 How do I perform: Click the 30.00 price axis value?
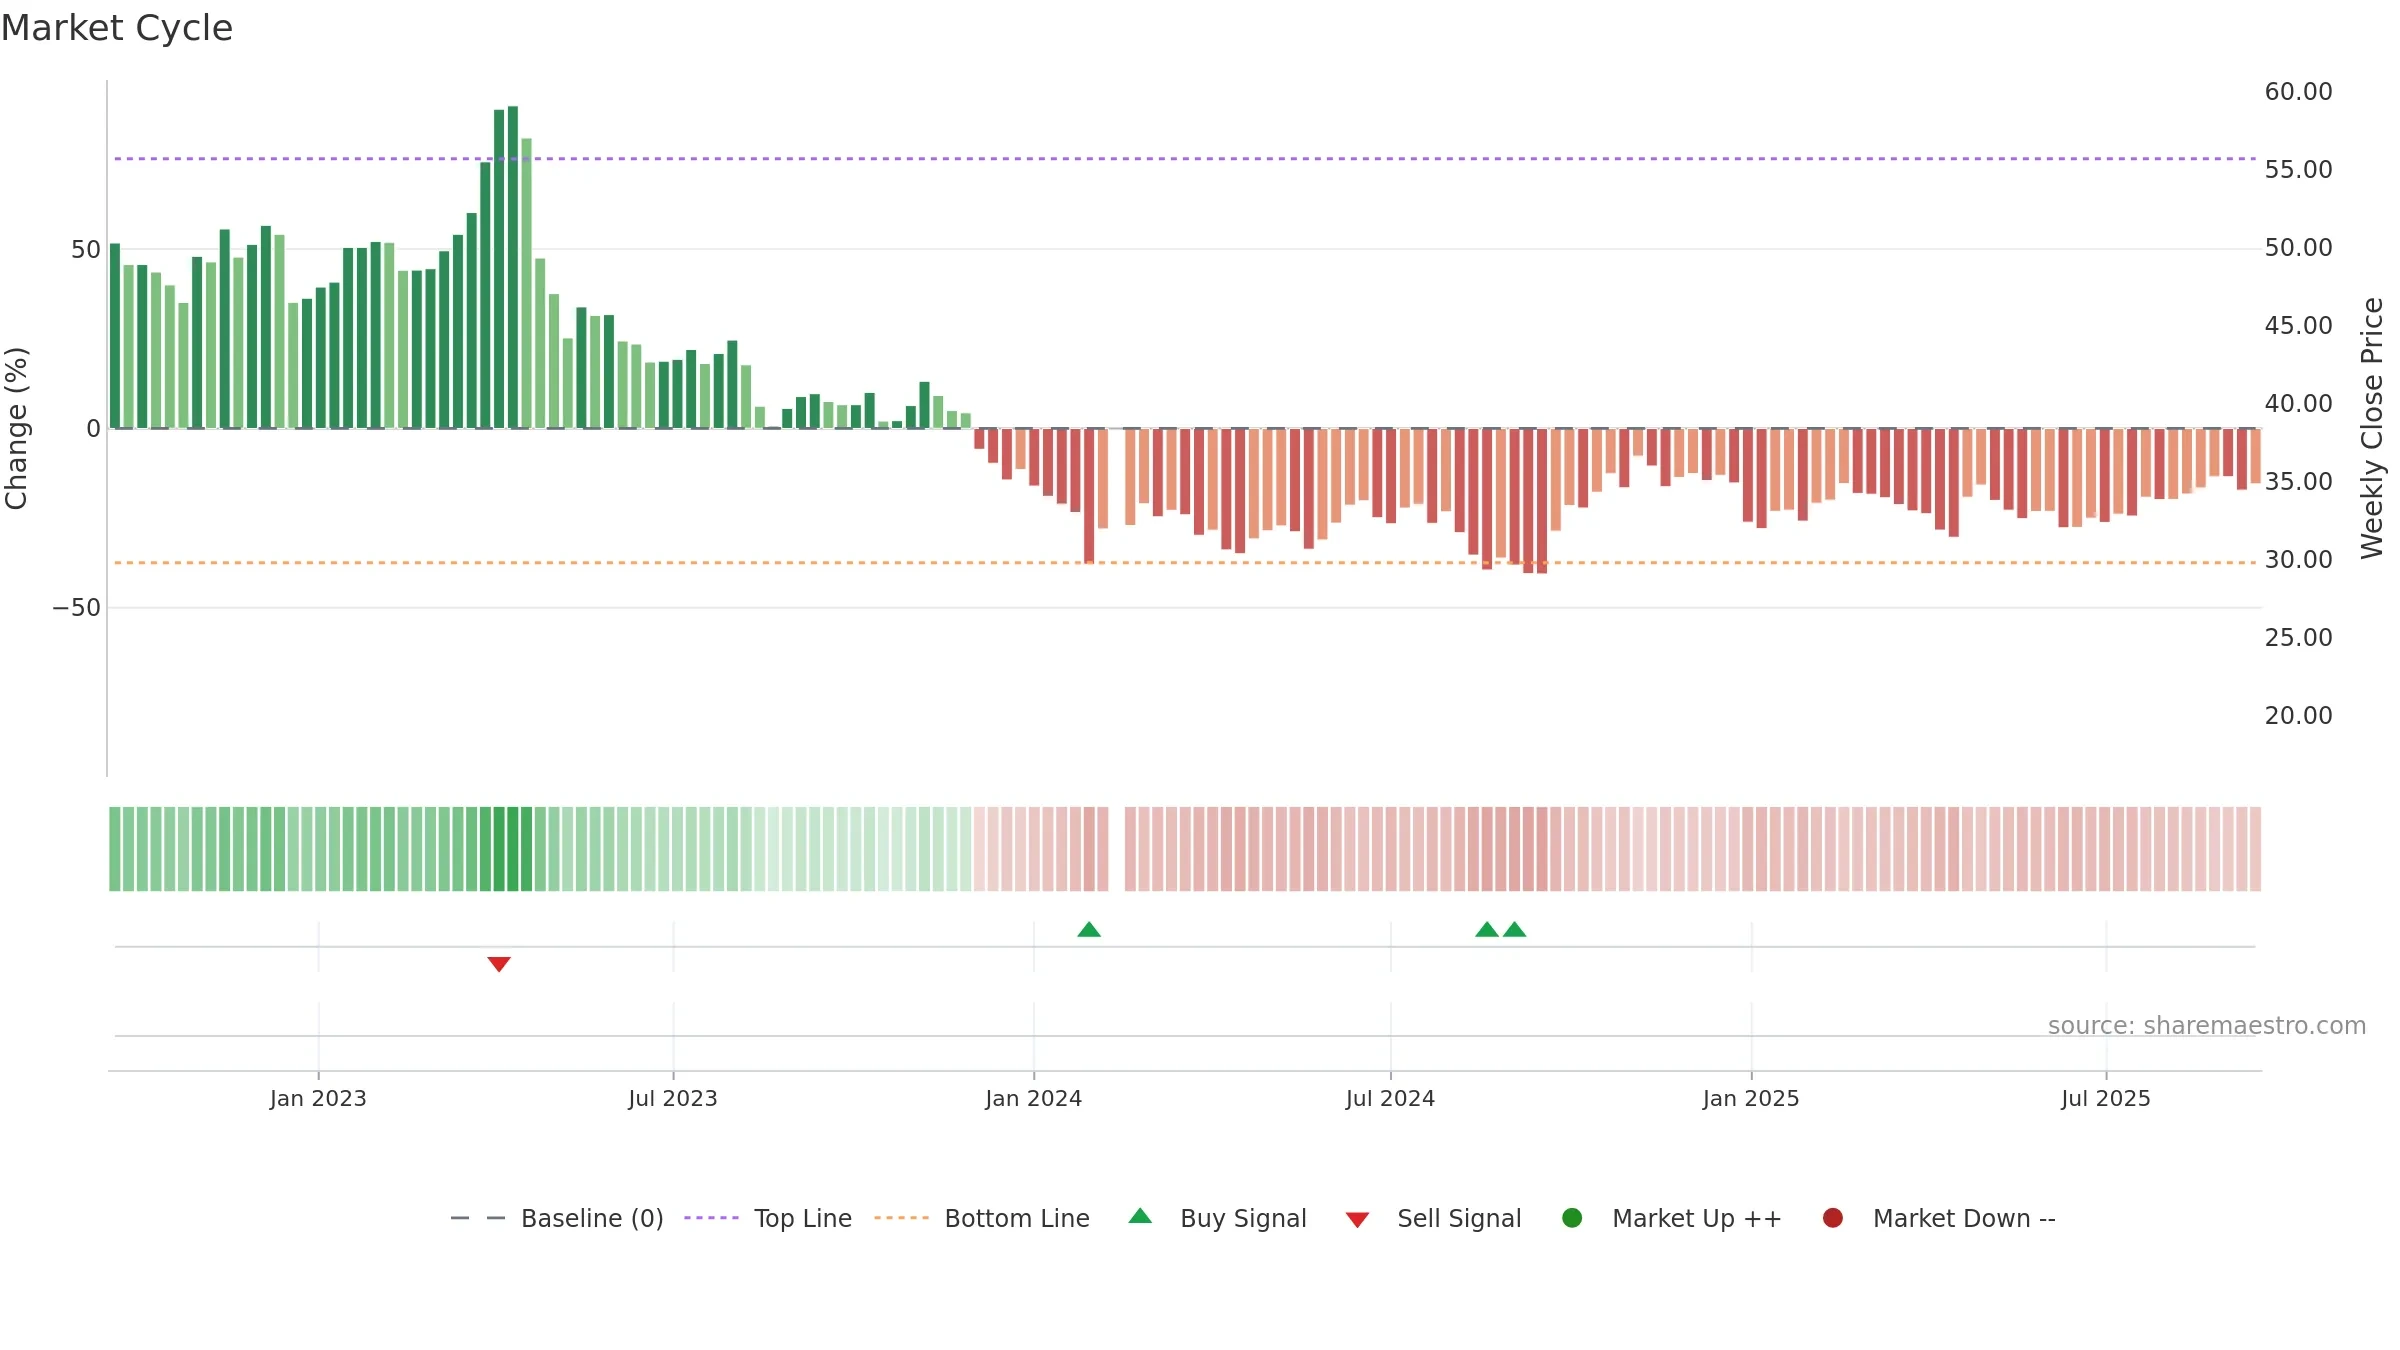point(2298,560)
